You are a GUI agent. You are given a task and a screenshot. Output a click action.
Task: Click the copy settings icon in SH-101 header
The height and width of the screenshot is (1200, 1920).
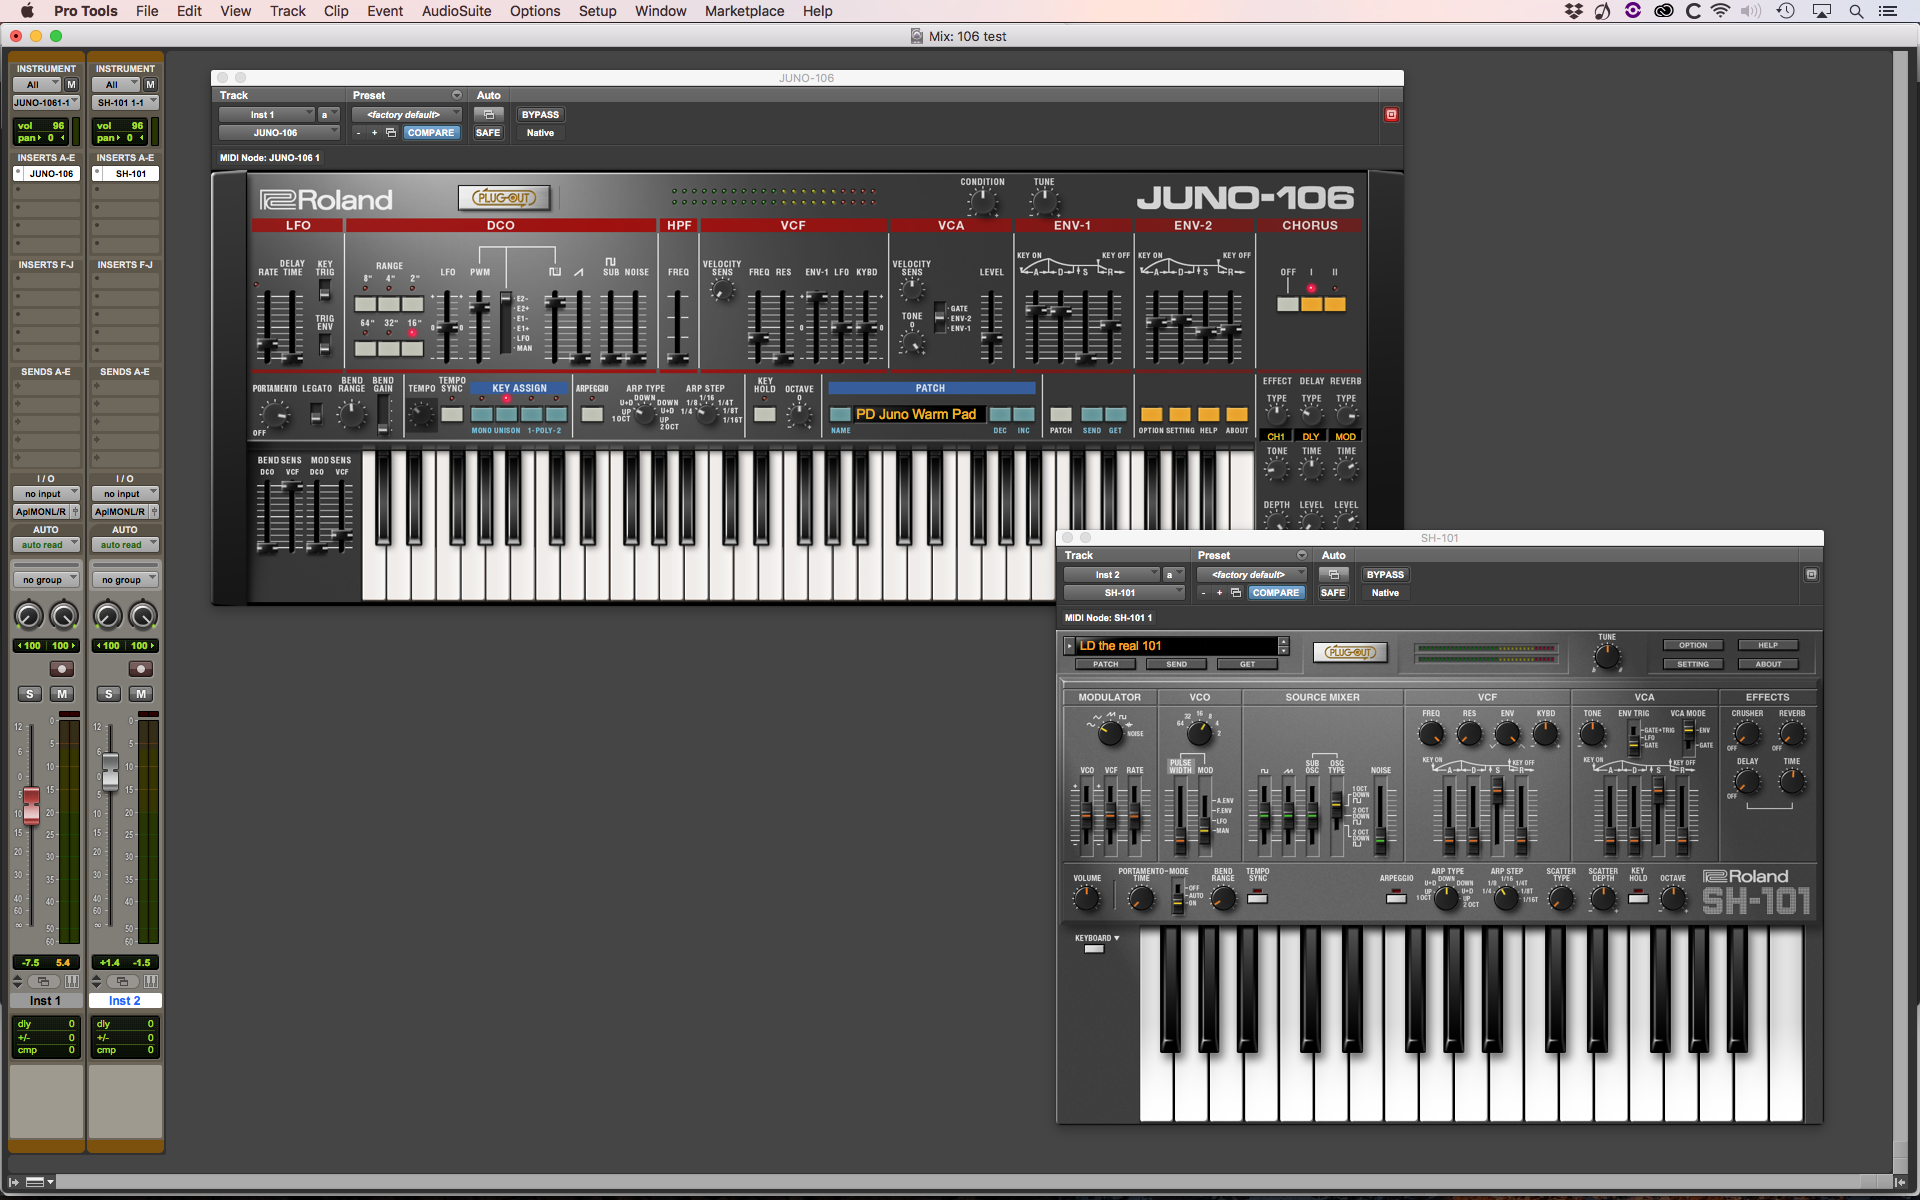click(x=1236, y=593)
